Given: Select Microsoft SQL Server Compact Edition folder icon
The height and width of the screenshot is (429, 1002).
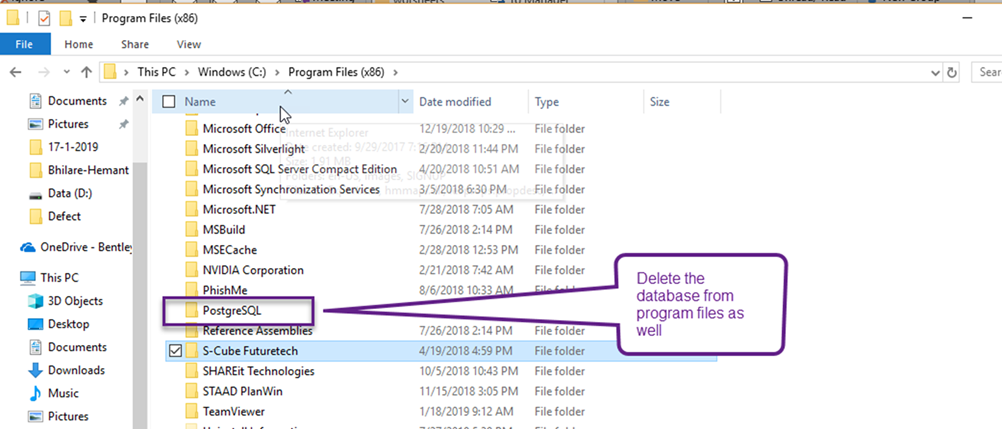Looking at the screenshot, I should pos(192,169).
